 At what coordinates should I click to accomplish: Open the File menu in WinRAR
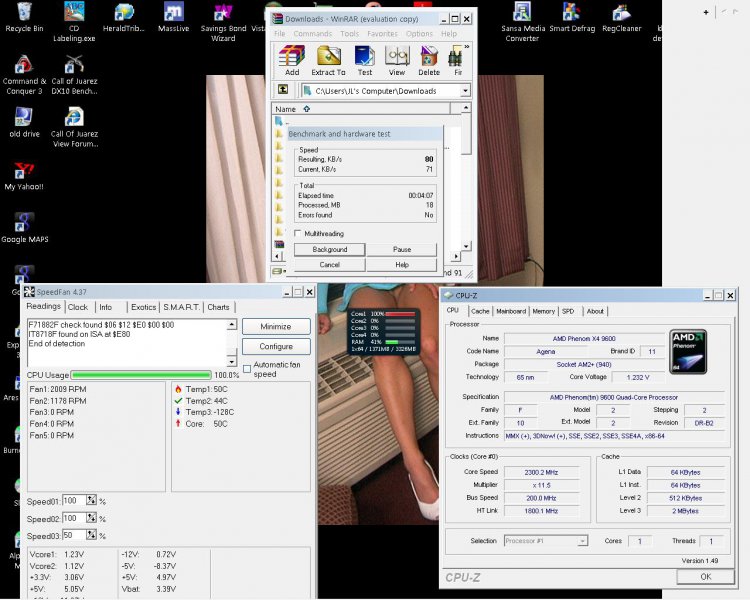280,33
